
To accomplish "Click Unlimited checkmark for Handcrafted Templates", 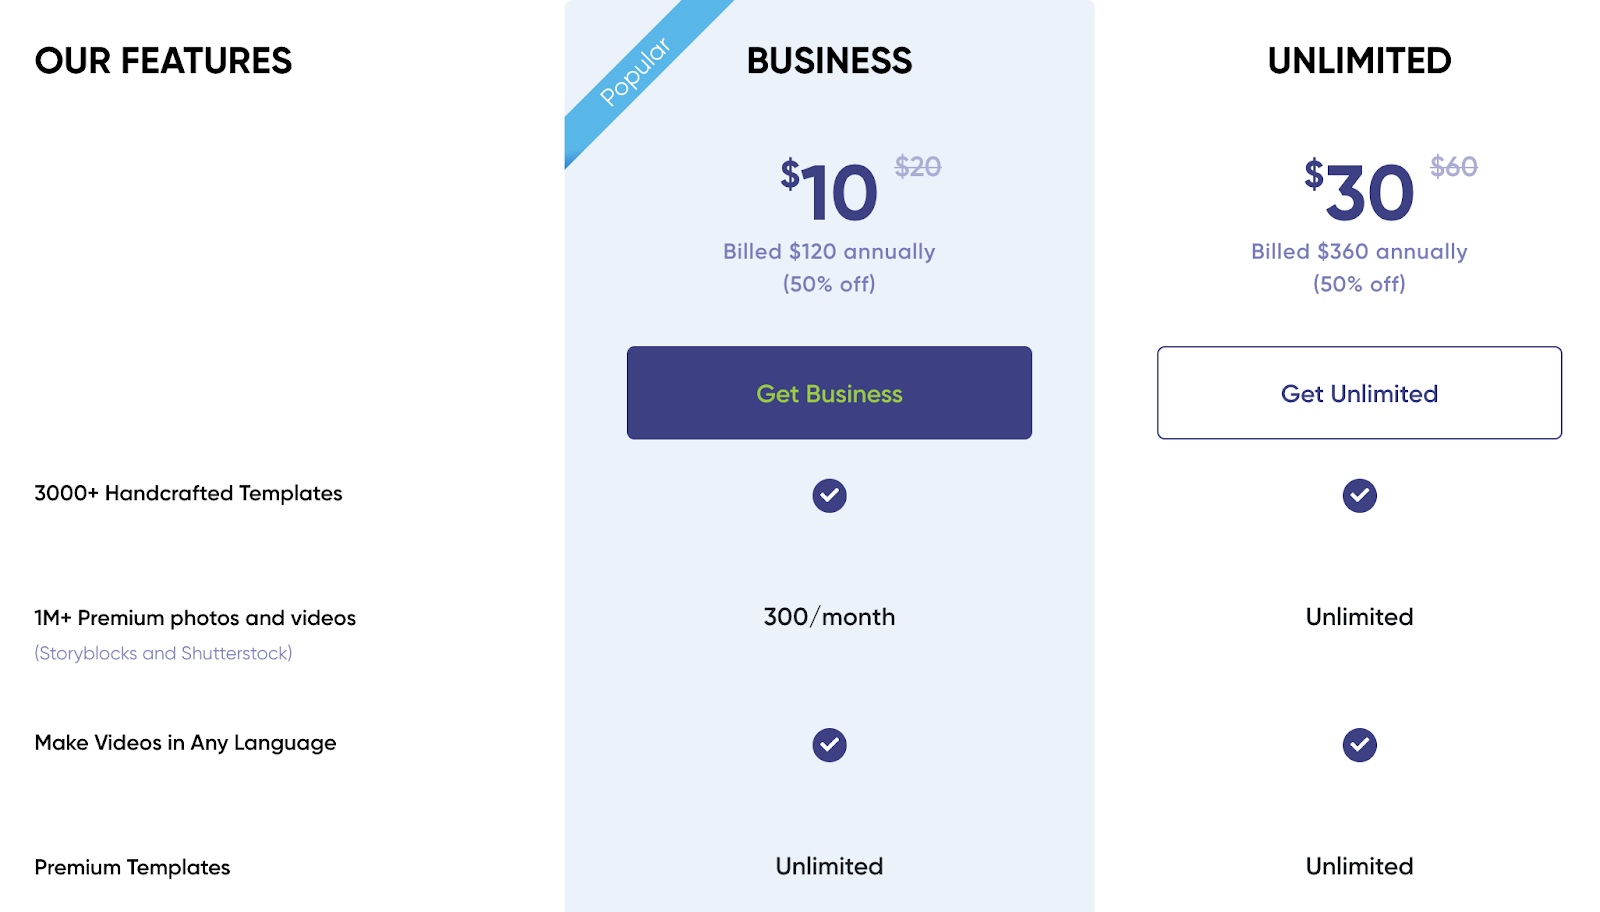I will point(1359,495).
